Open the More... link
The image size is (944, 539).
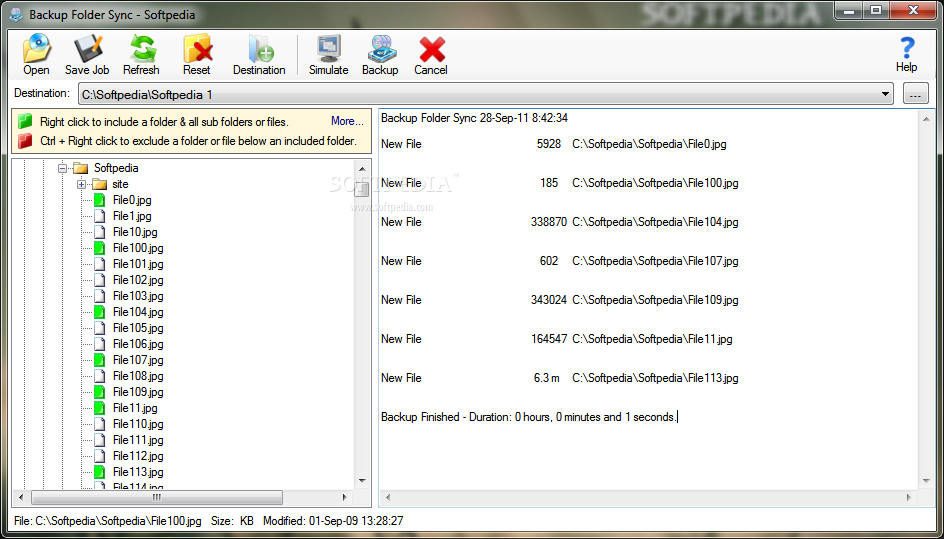347,121
